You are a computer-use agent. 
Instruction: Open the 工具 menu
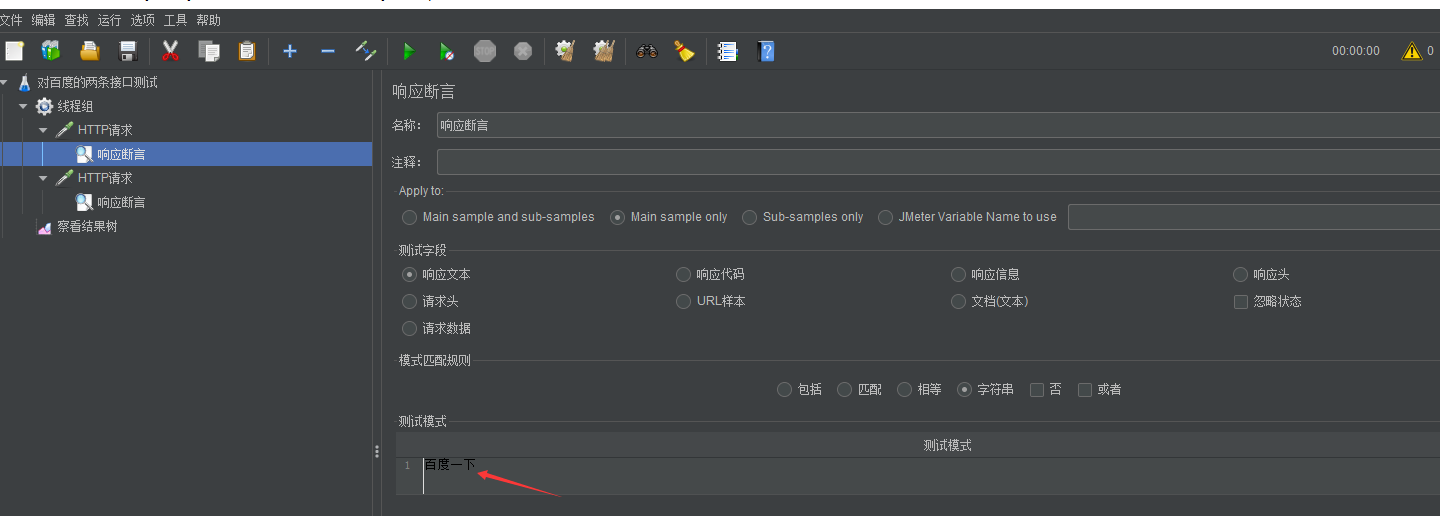[x=176, y=20]
